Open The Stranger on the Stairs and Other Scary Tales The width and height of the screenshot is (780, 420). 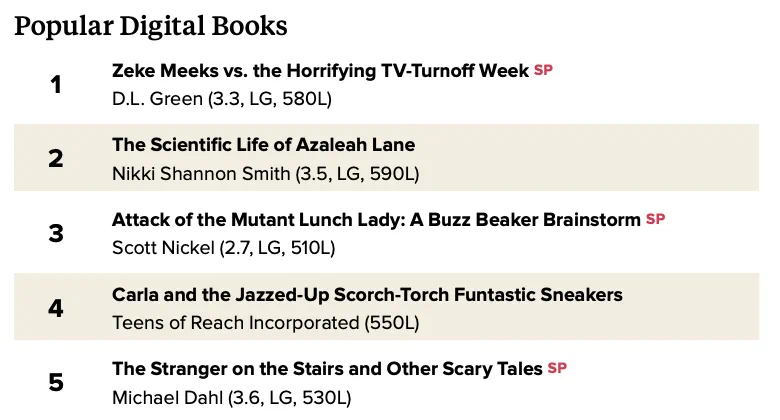tap(327, 369)
